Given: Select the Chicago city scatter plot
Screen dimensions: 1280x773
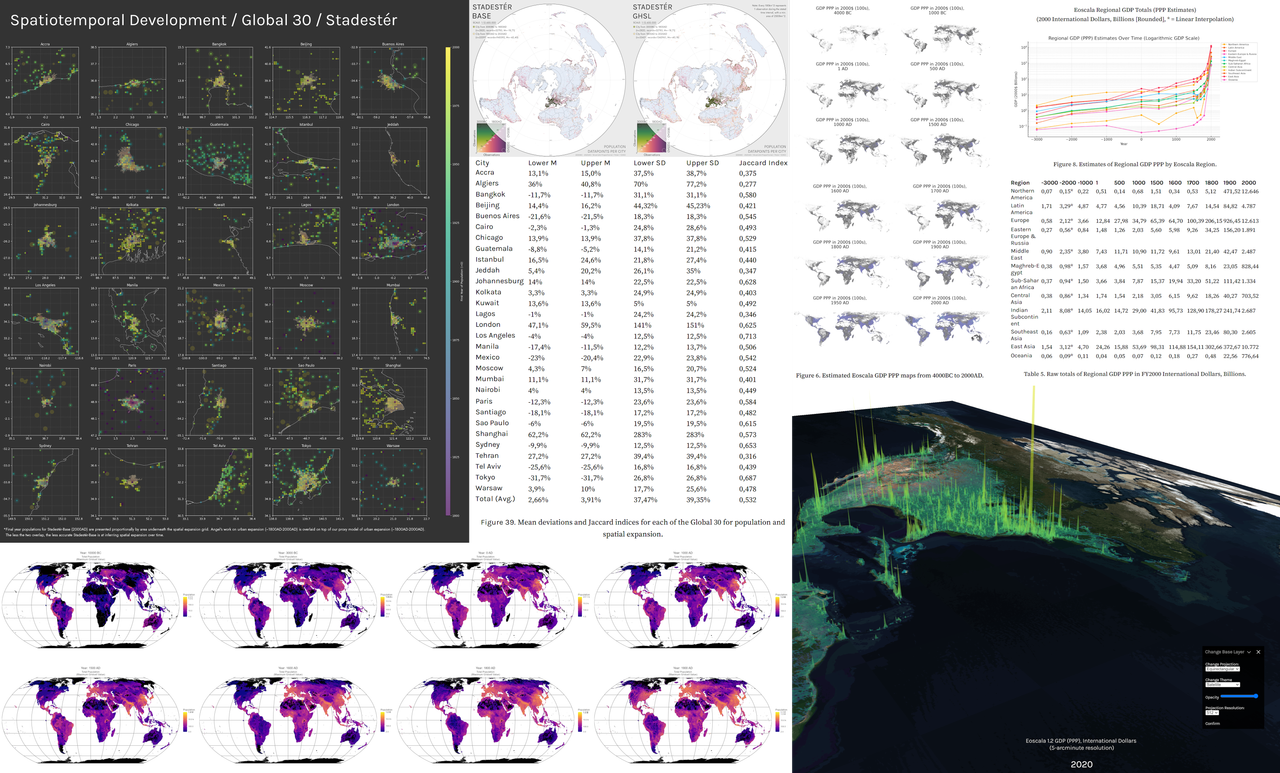Looking at the screenshot, I should point(134,160).
